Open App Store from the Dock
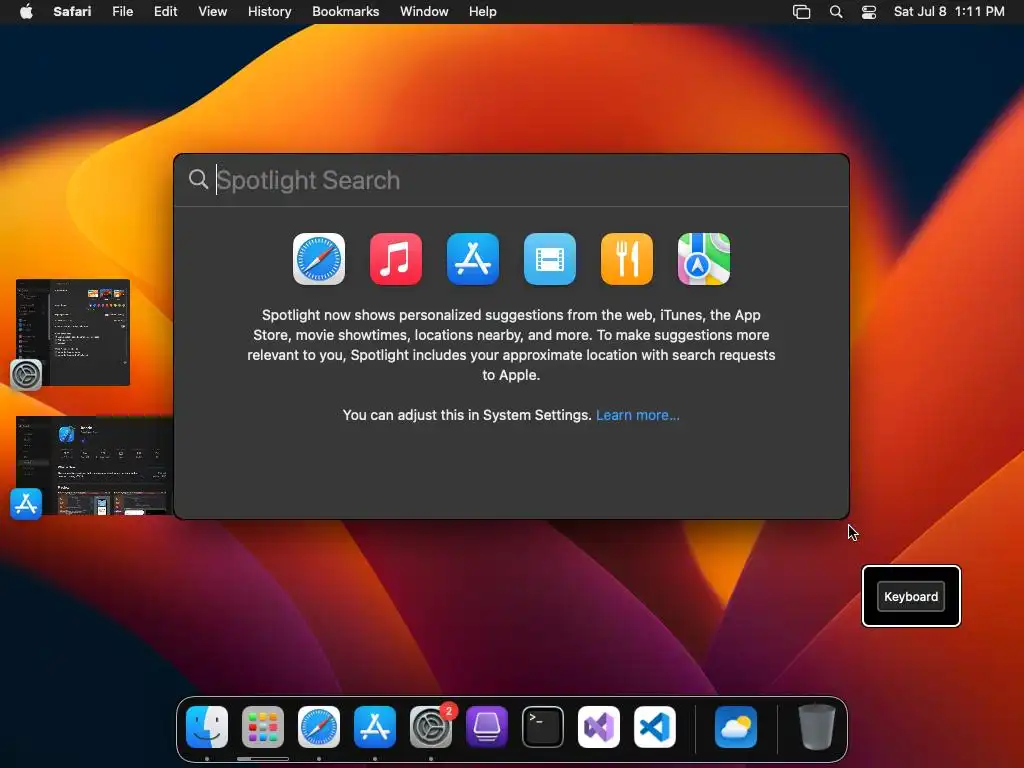Image resolution: width=1024 pixels, height=768 pixels. tap(375, 727)
